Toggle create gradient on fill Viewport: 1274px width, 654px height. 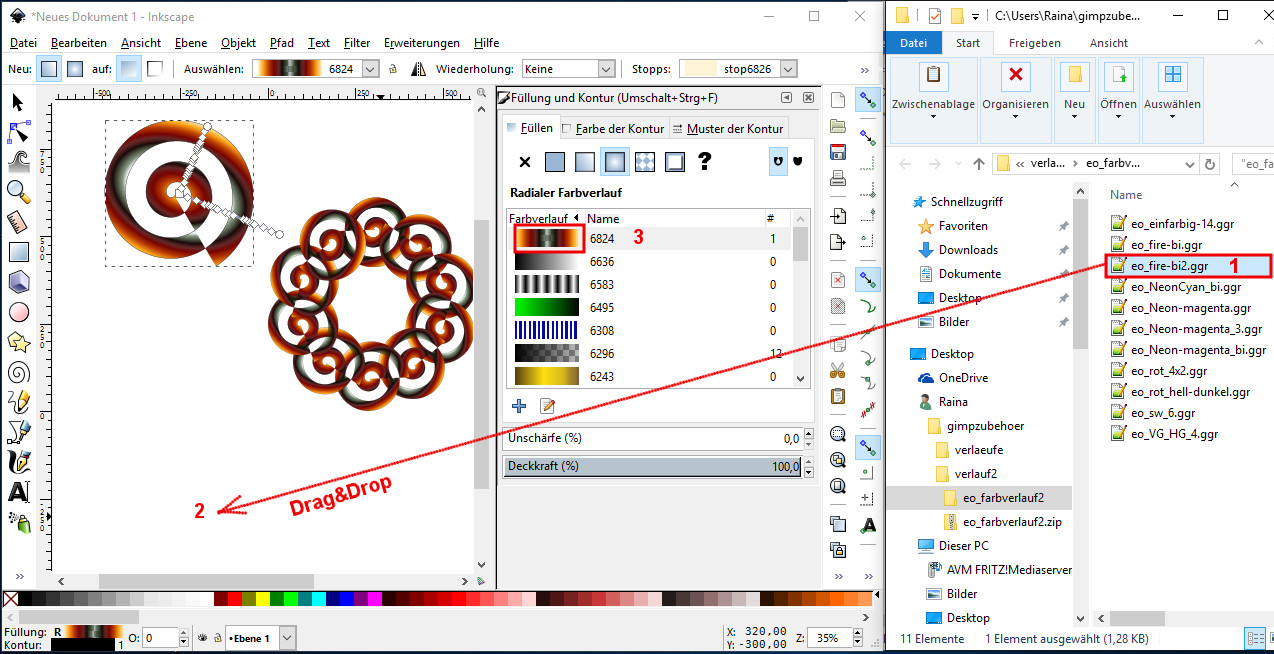click(x=129, y=69)
